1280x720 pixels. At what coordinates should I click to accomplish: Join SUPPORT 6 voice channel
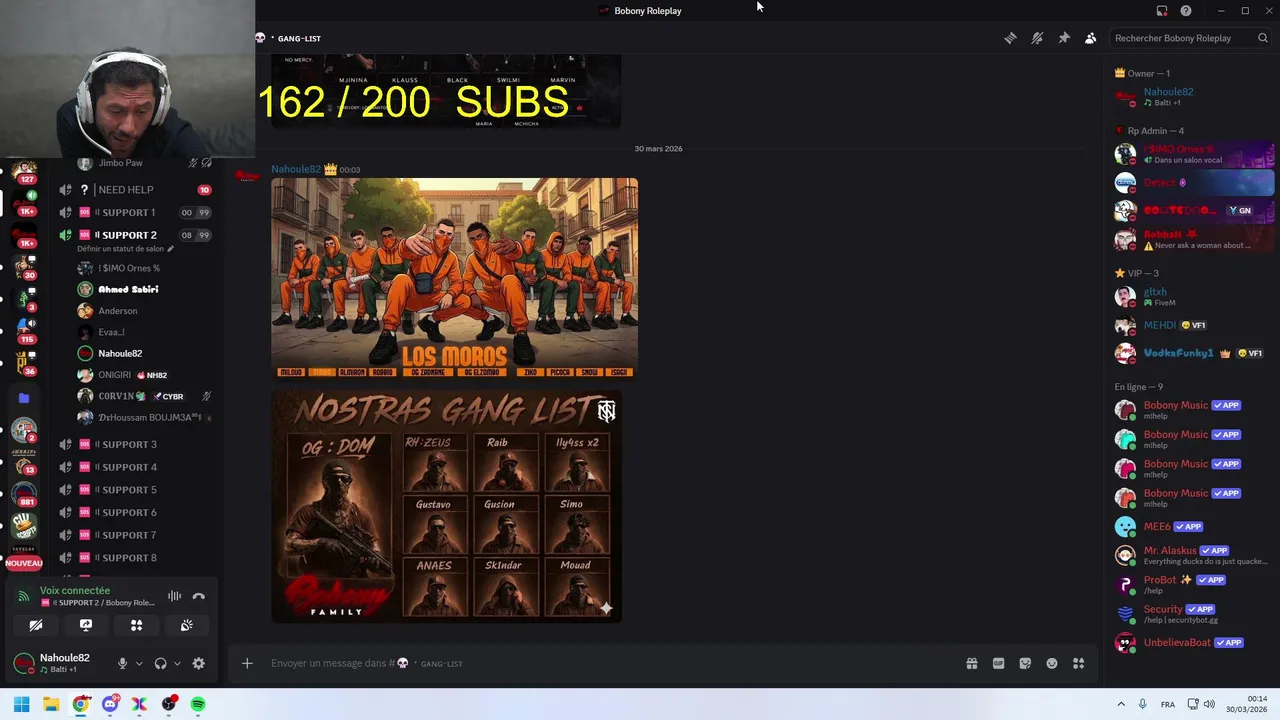pos(135,512)
